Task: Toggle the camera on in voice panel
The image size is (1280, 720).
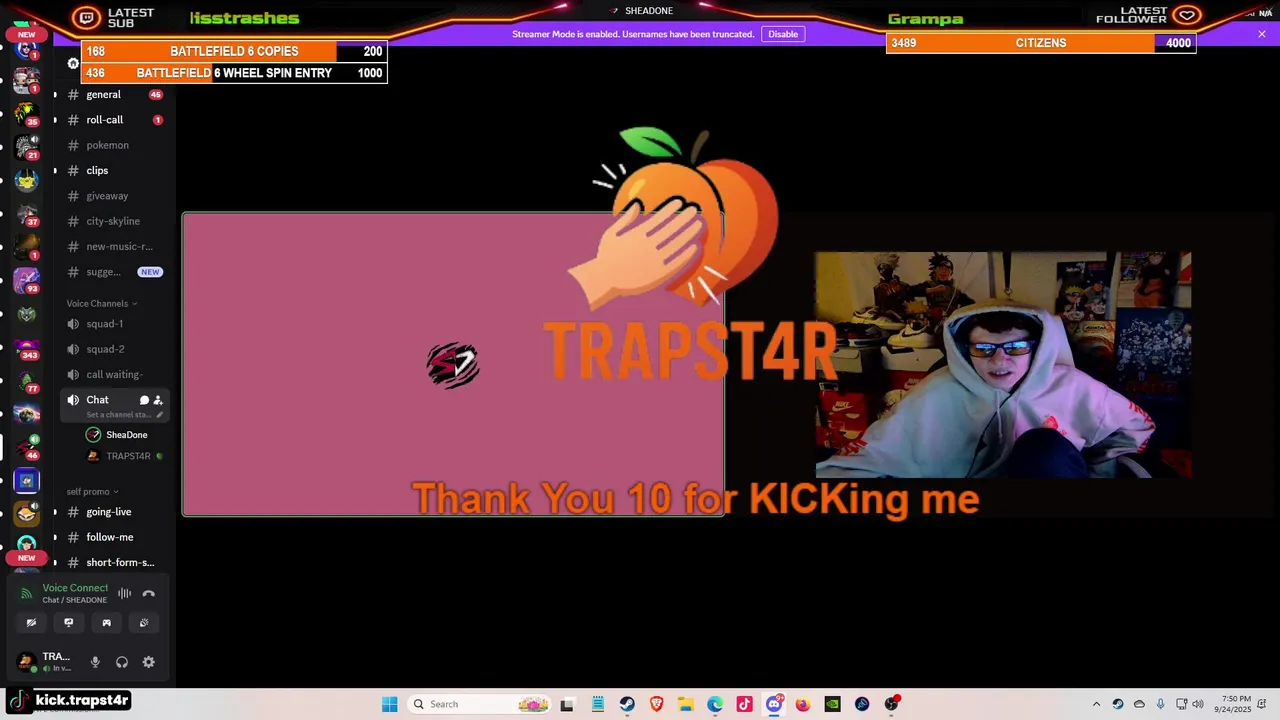Action: 31,622
